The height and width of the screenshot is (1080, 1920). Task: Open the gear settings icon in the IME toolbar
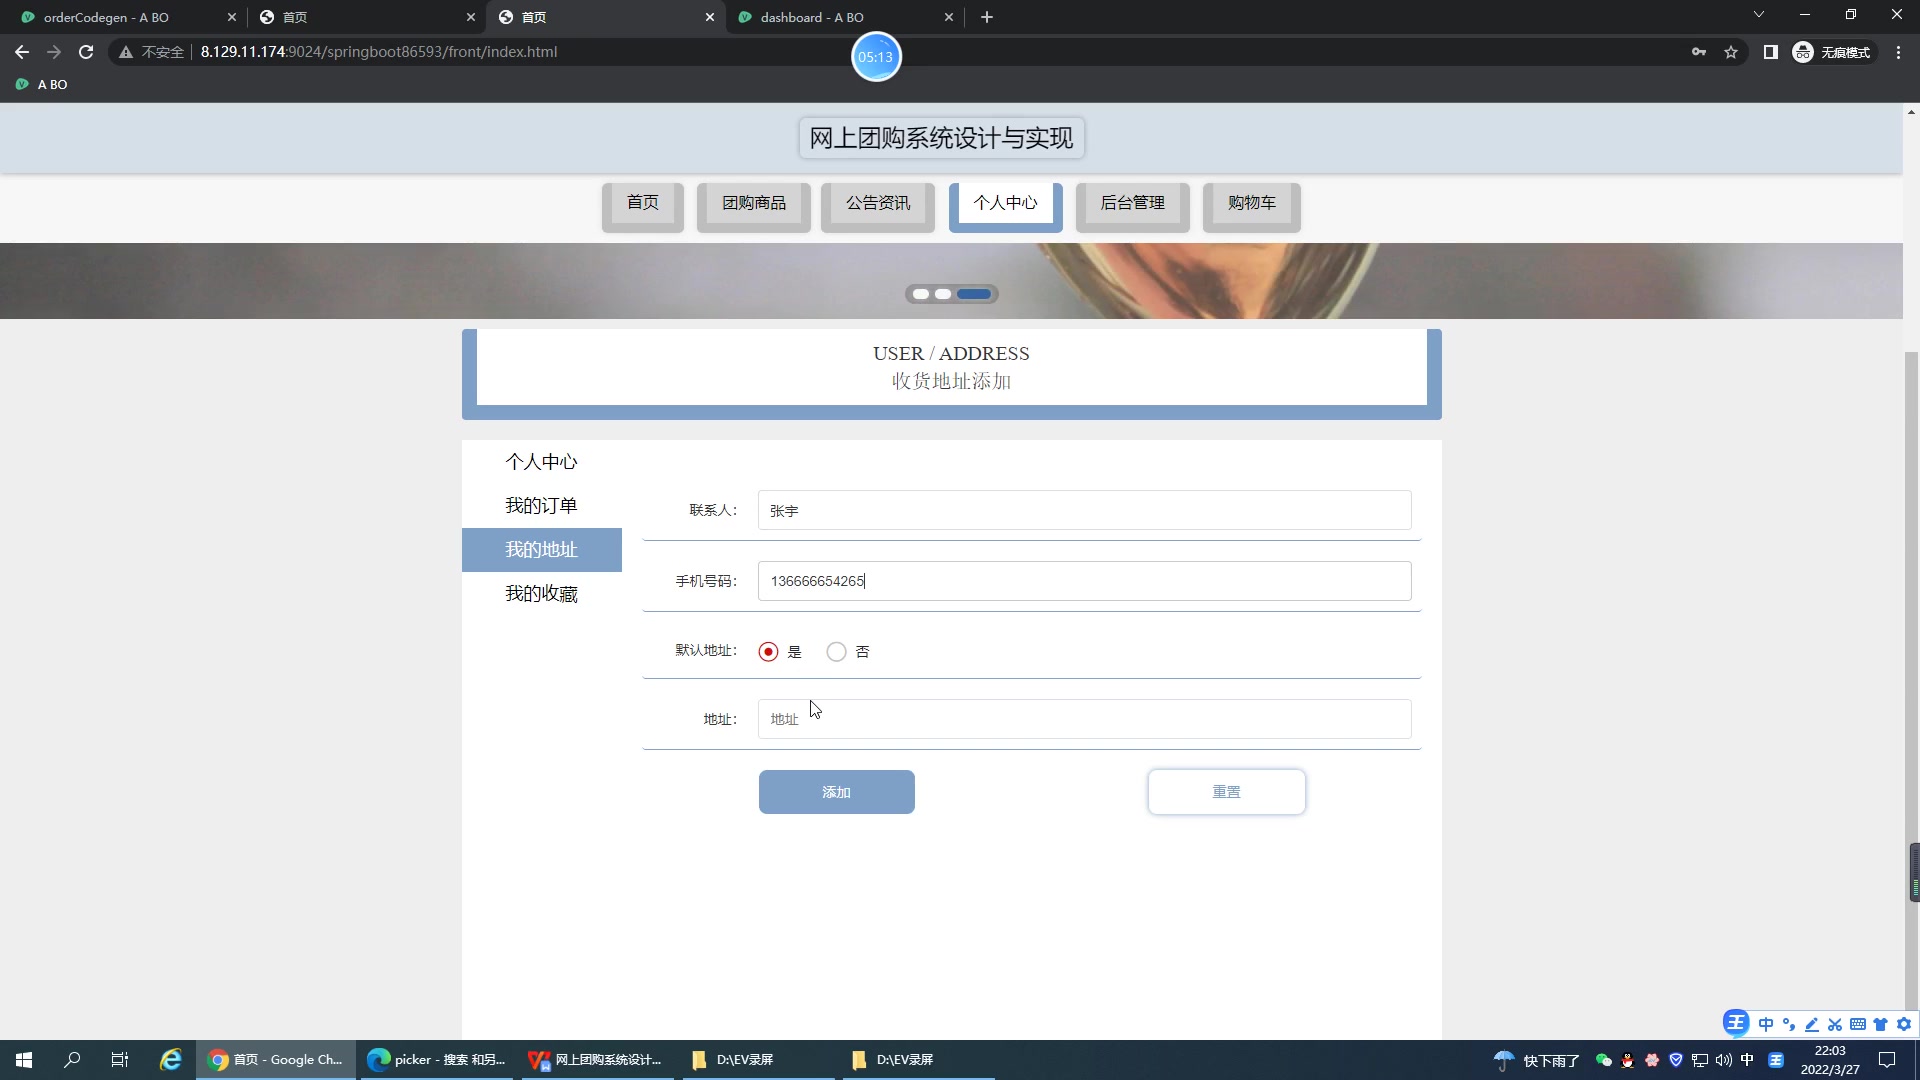(1904, 1025)
